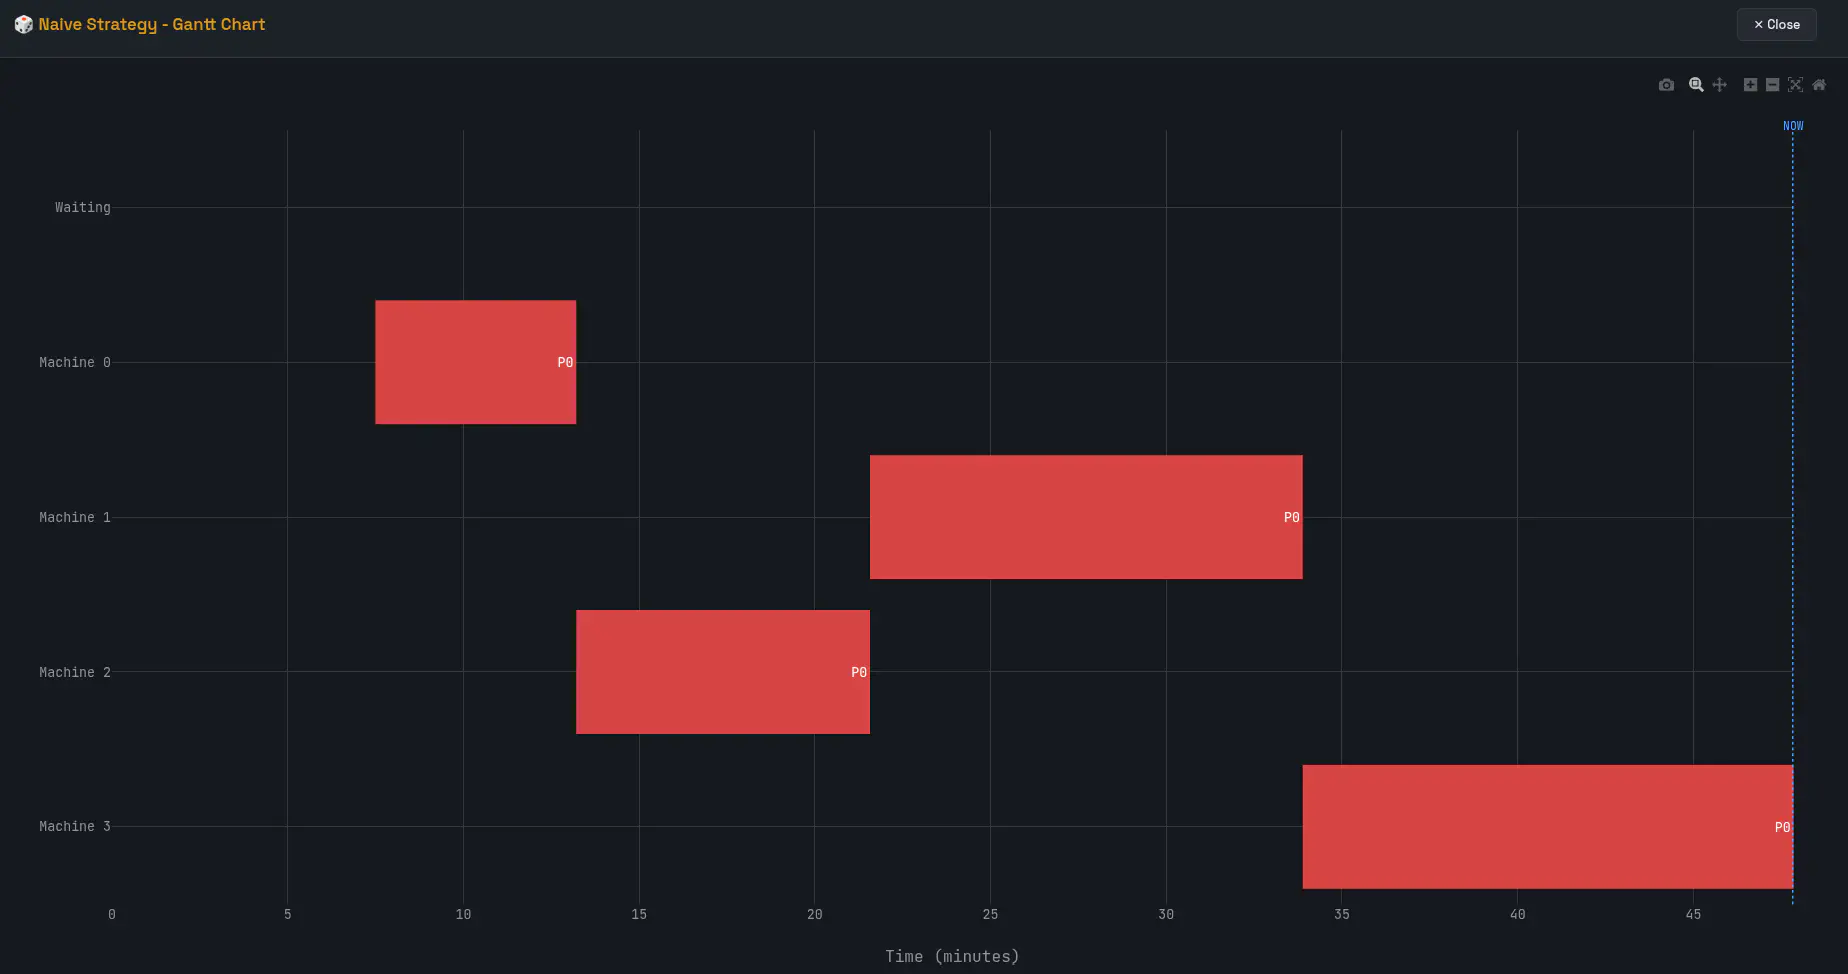Click the Waiting row label
The height and width of the screenshot is (974, 1848).
[x=82, y=207]
